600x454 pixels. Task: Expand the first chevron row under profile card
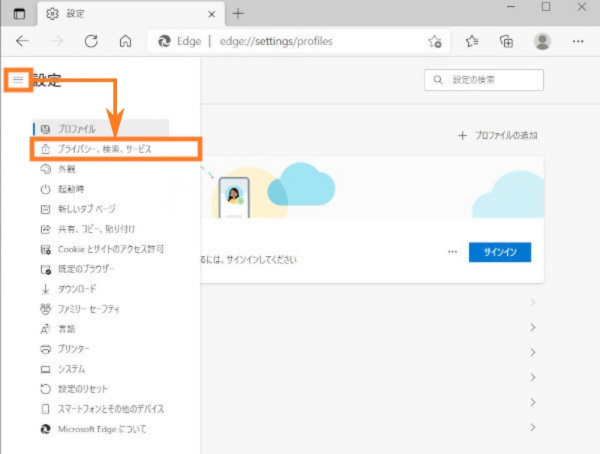pos(533,303)
